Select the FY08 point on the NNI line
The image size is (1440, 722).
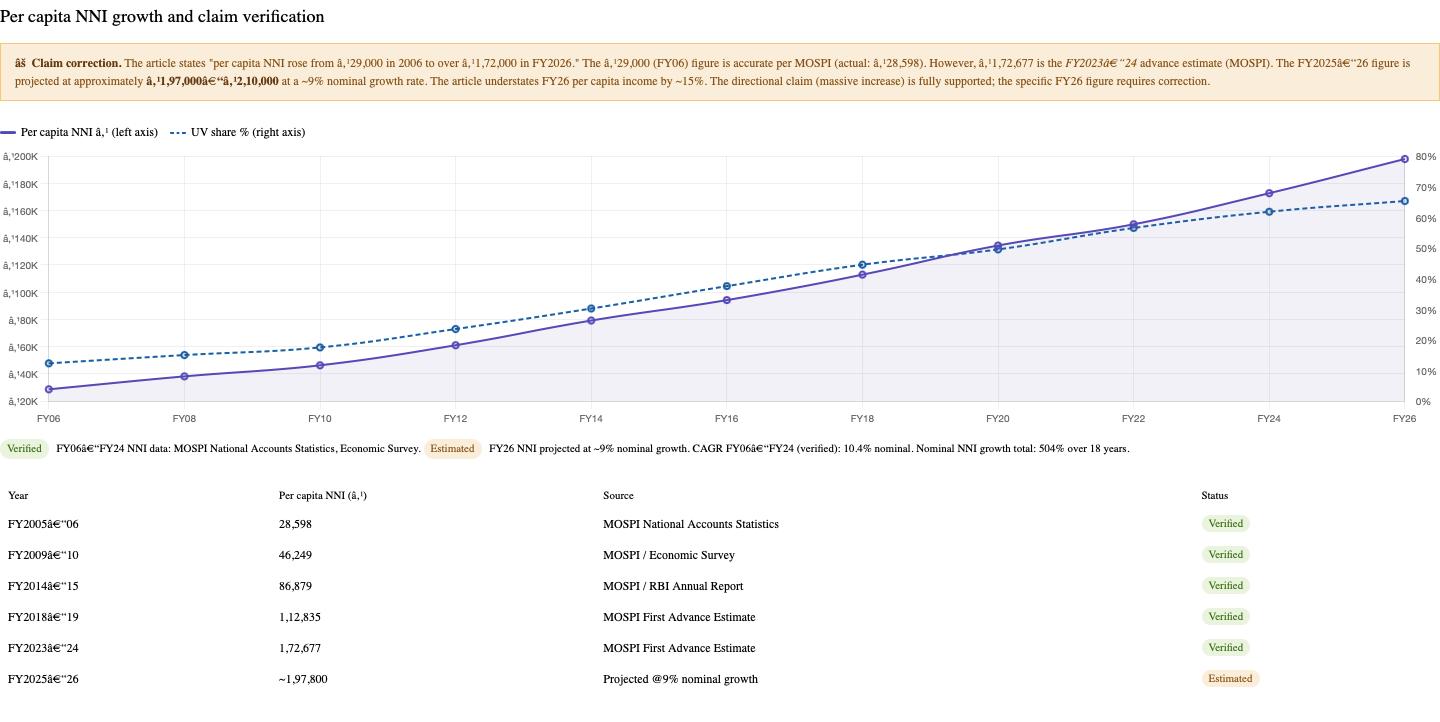tap(184, 376)
